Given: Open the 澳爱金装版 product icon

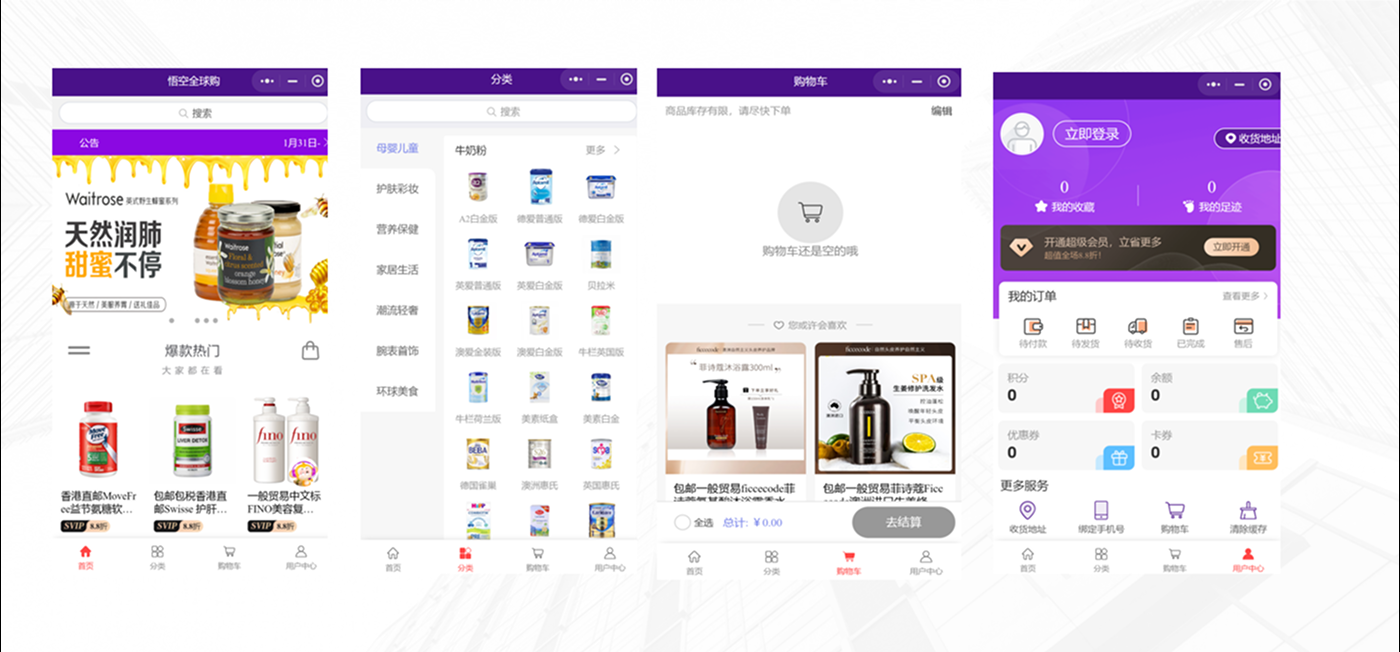Looking at the screenshot, I should point(478,320).
